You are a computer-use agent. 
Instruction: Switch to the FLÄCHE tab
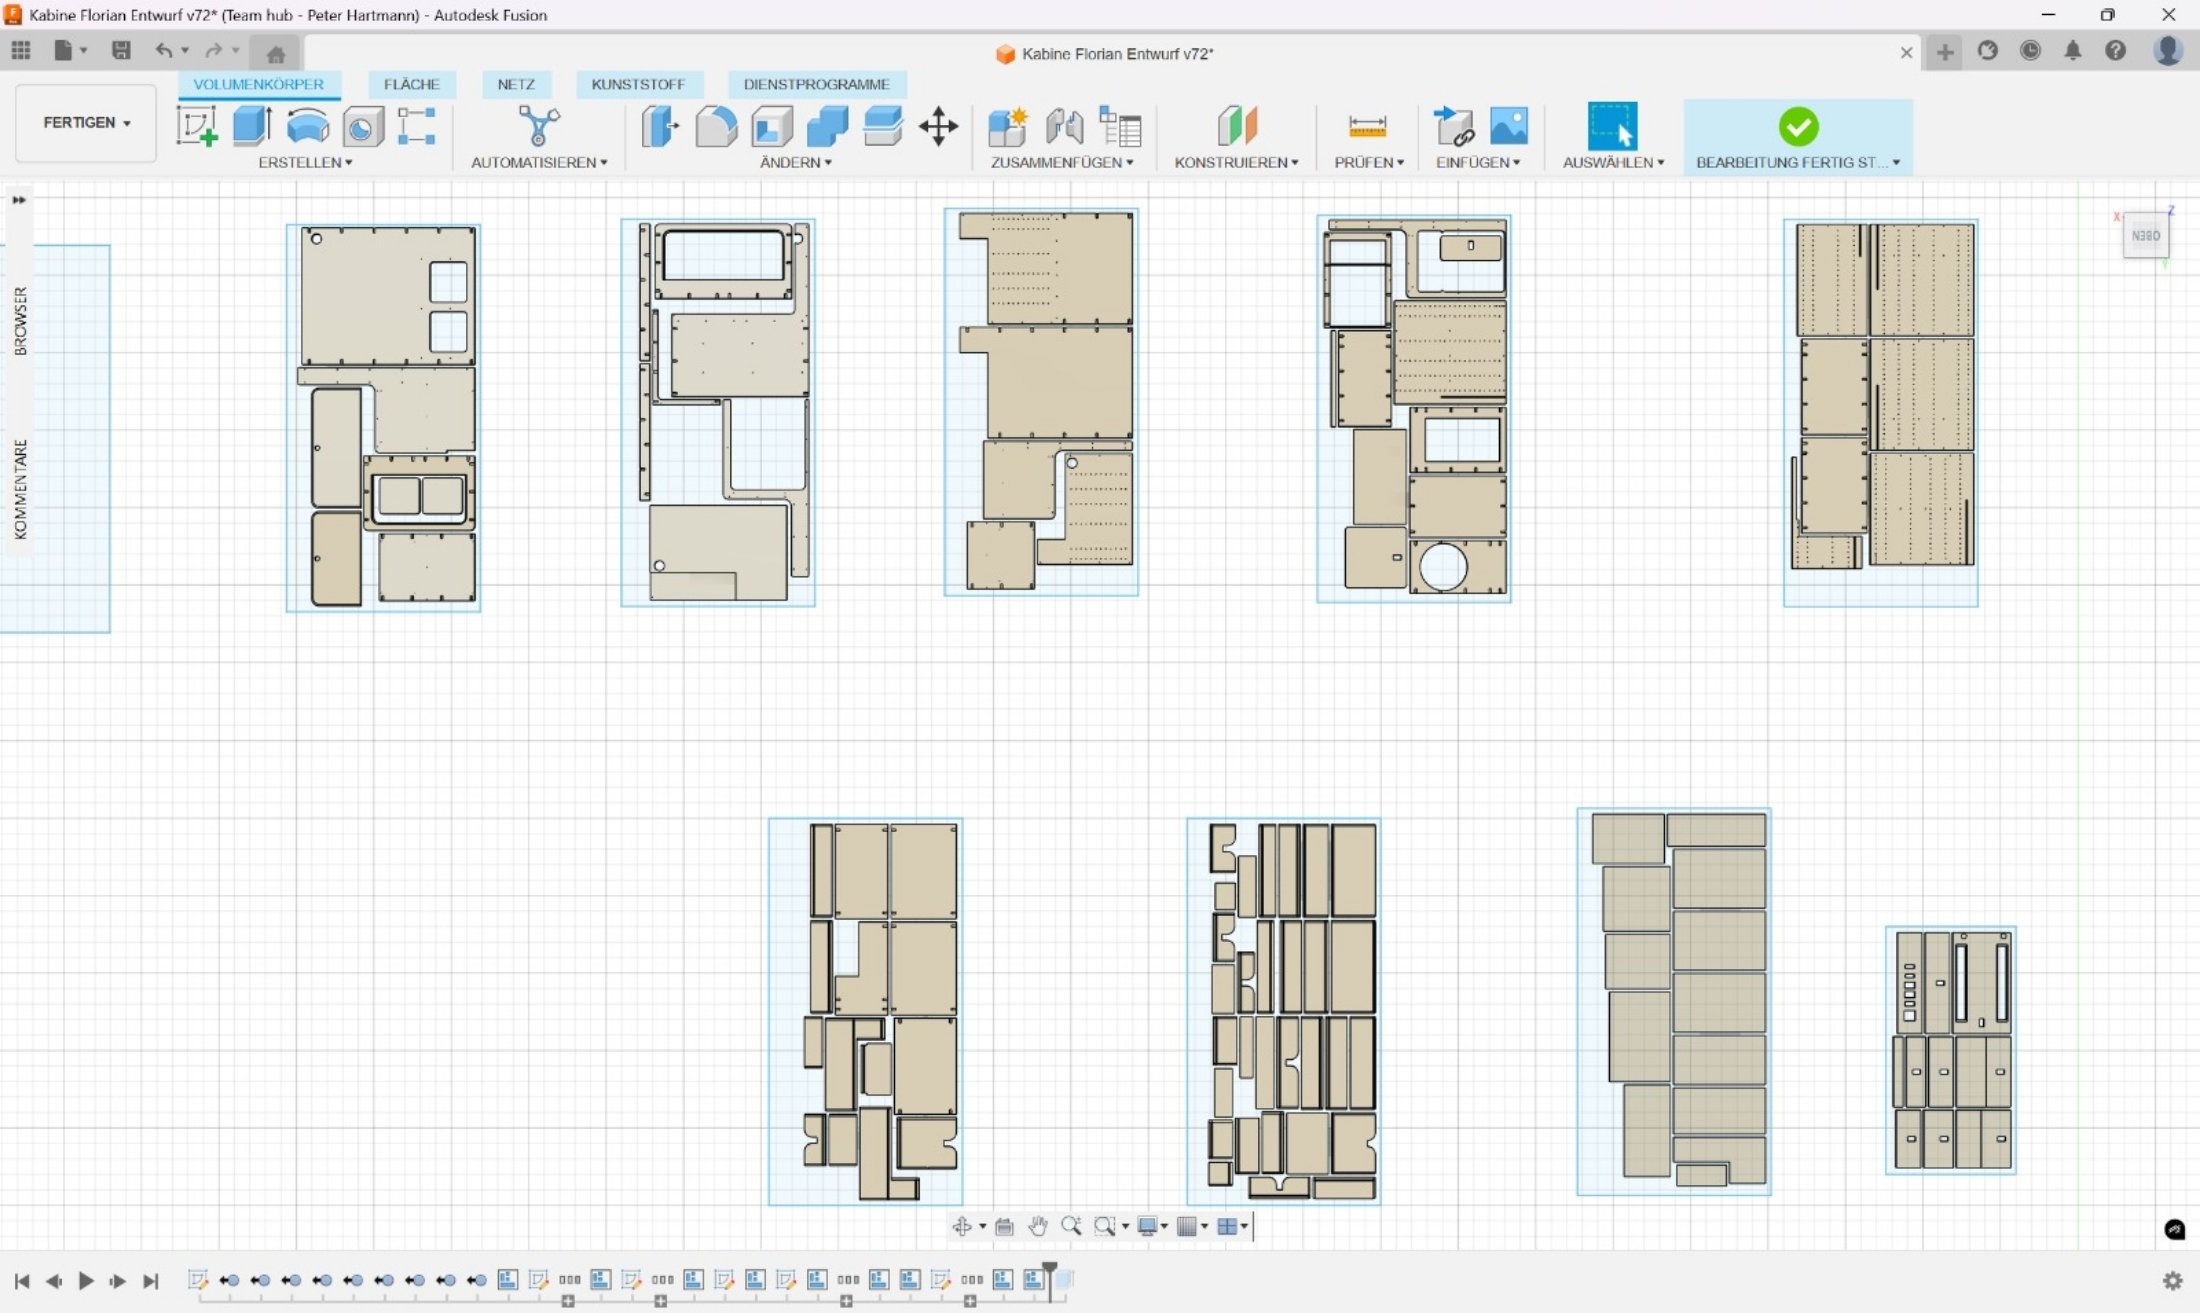click(x=412, y=84)
